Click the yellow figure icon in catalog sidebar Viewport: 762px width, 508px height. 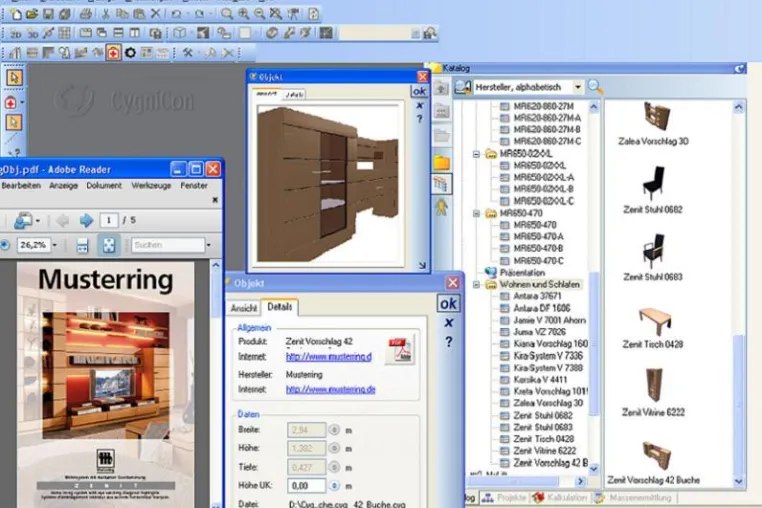(441, 208)
